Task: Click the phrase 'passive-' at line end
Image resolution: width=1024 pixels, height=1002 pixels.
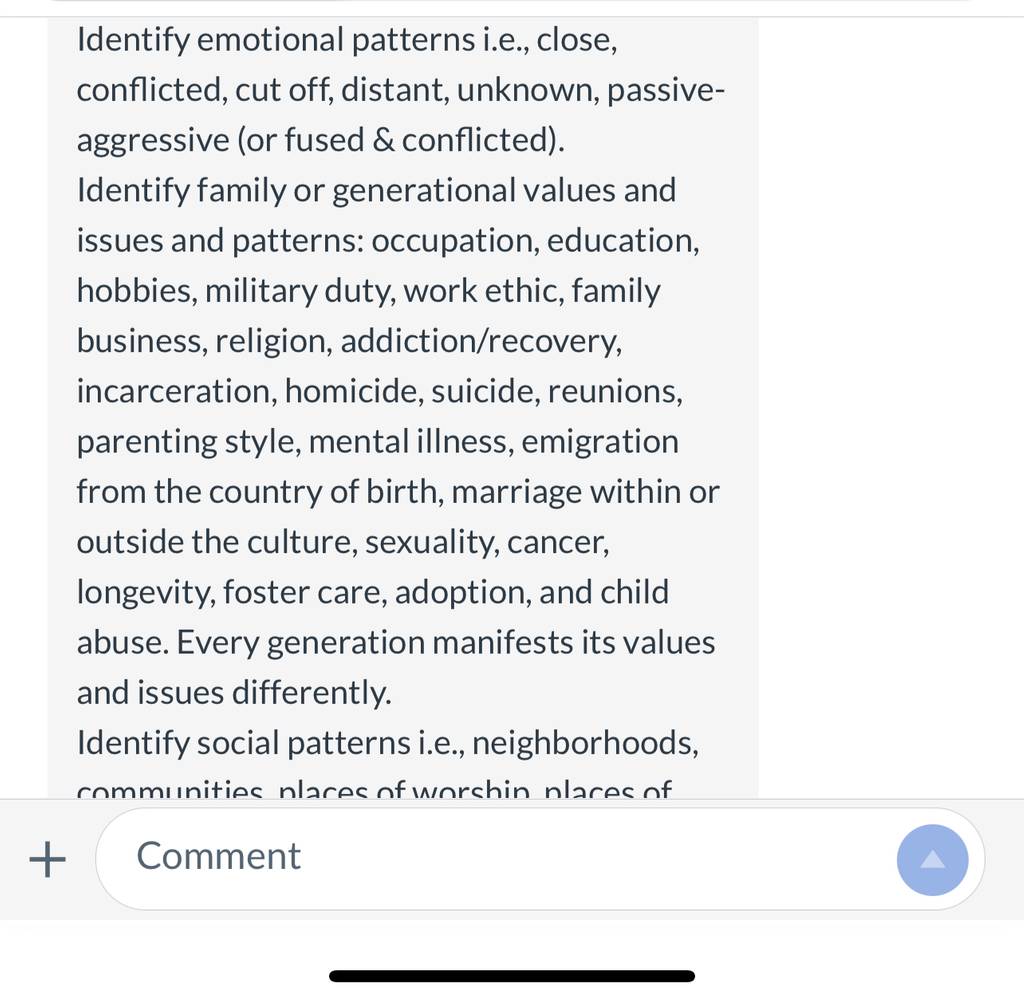Action: (665, 91)
